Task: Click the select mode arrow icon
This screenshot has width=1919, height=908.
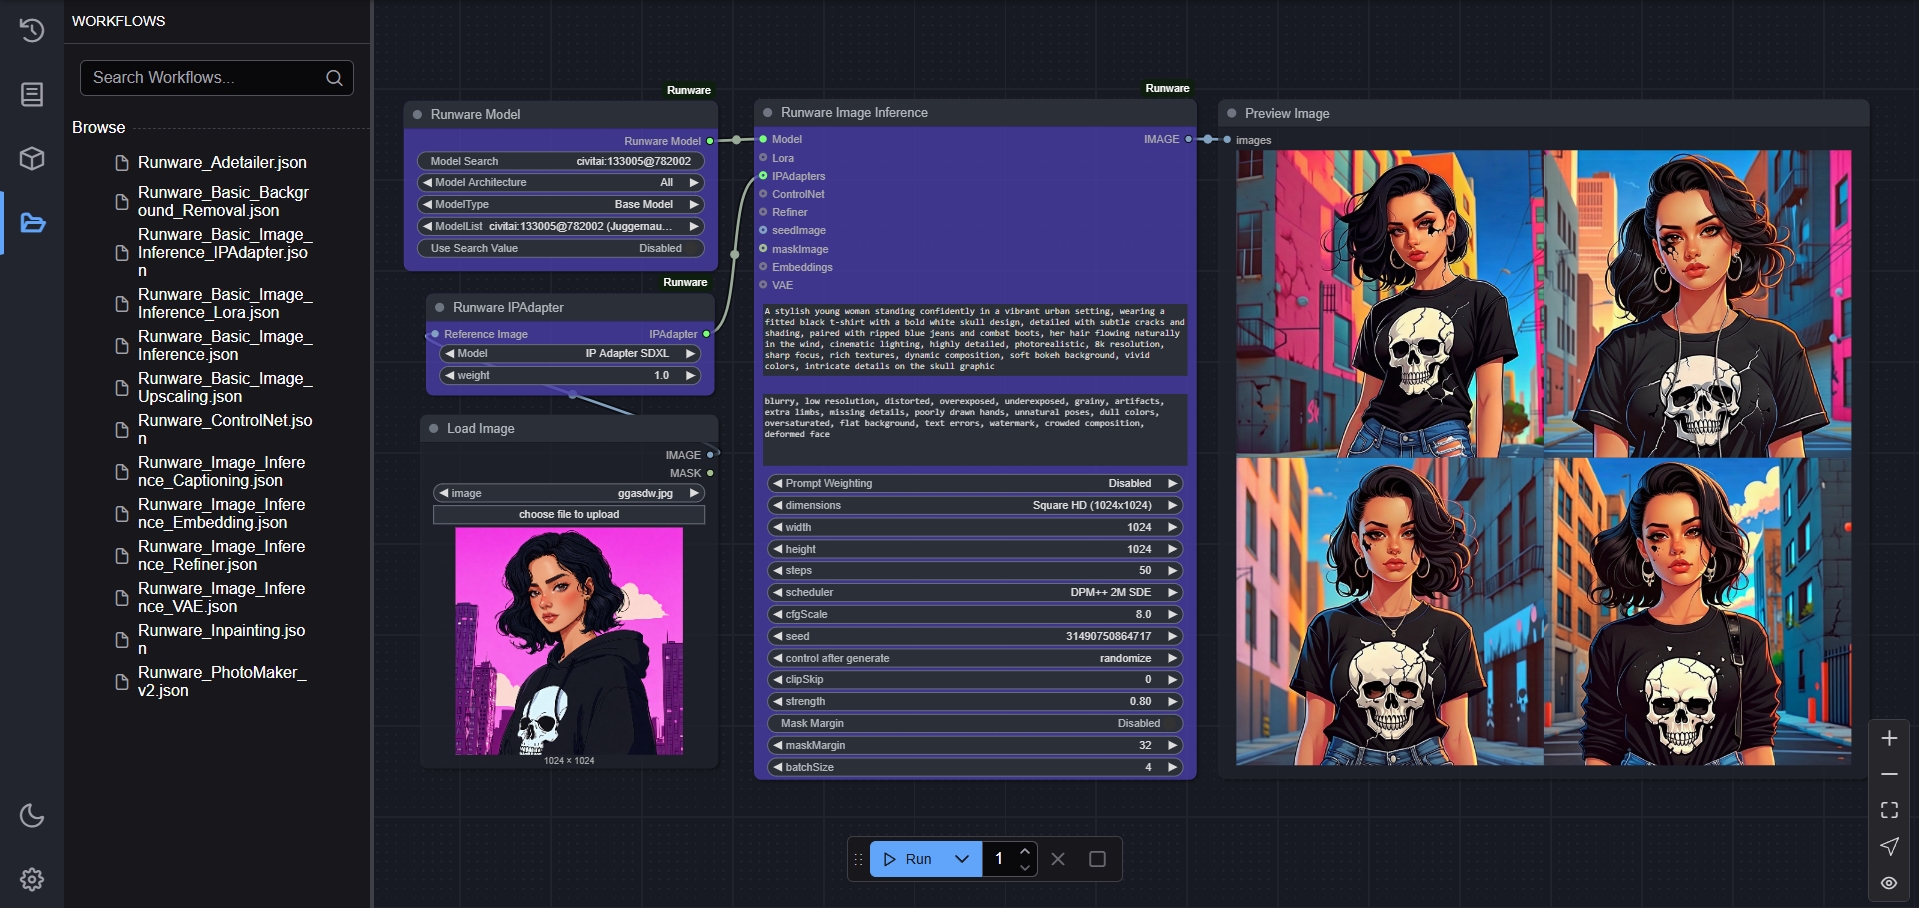Action: click(1889, 846)
